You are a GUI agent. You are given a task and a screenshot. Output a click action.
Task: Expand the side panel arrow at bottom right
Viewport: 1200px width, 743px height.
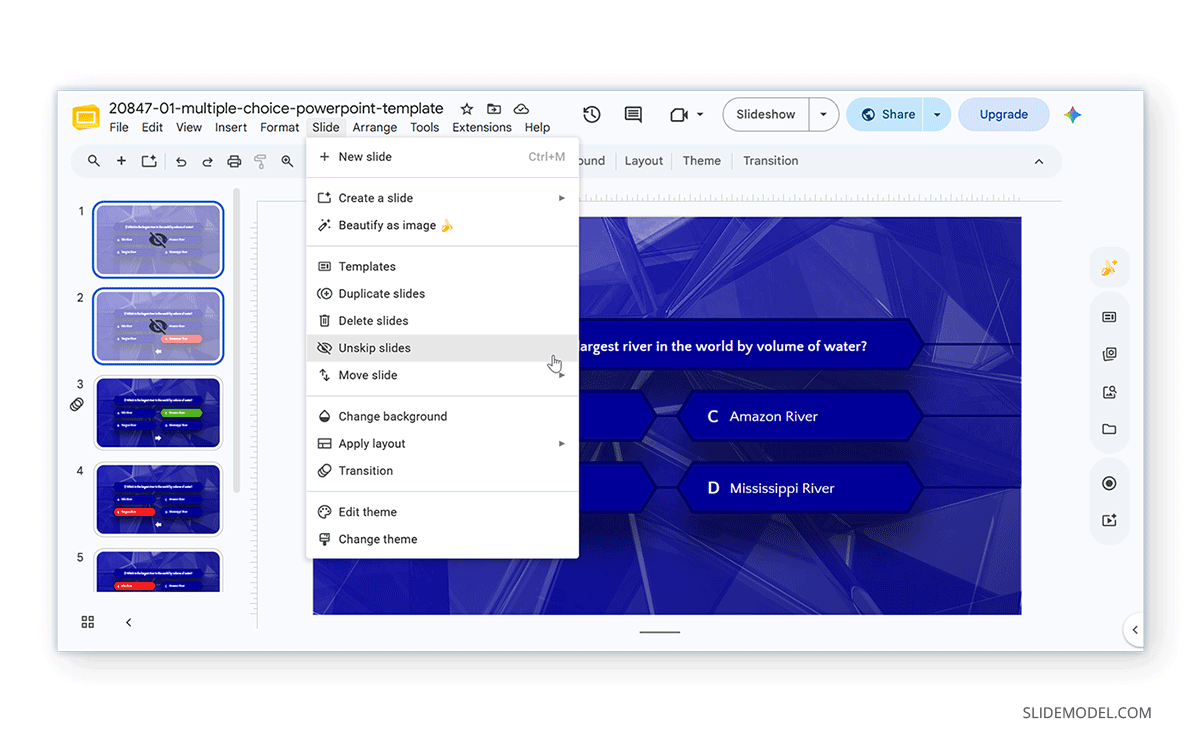click(x=1135, y=630)
